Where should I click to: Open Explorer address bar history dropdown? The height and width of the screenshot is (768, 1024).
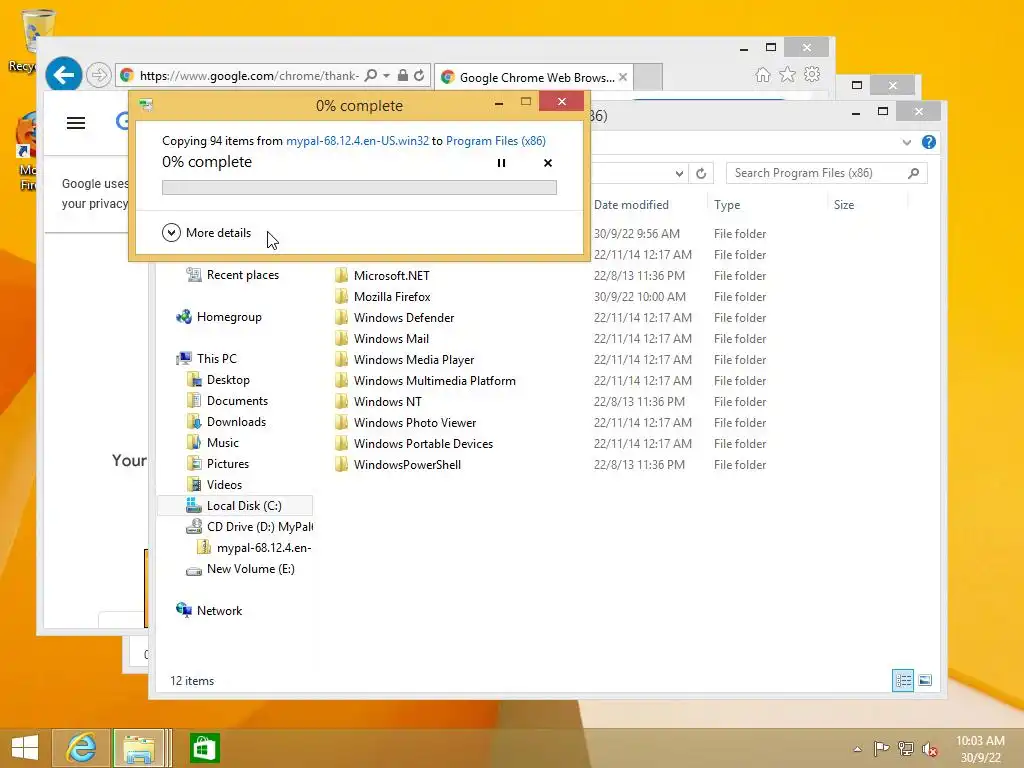click(679, 174)
